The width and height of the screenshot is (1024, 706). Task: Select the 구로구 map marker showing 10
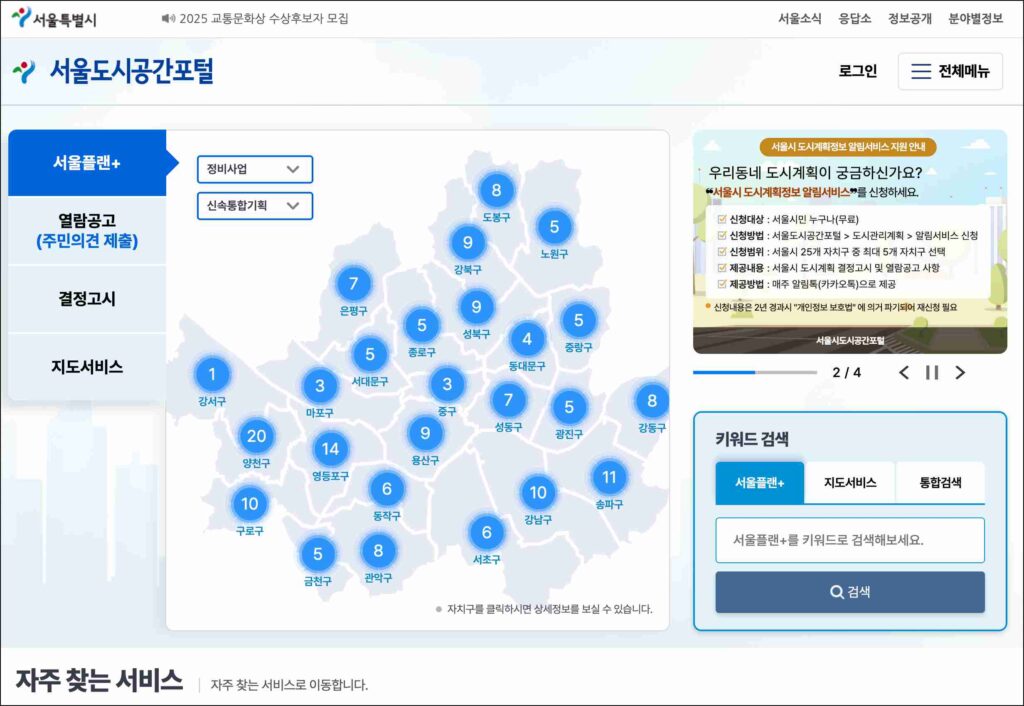[249, 504]
